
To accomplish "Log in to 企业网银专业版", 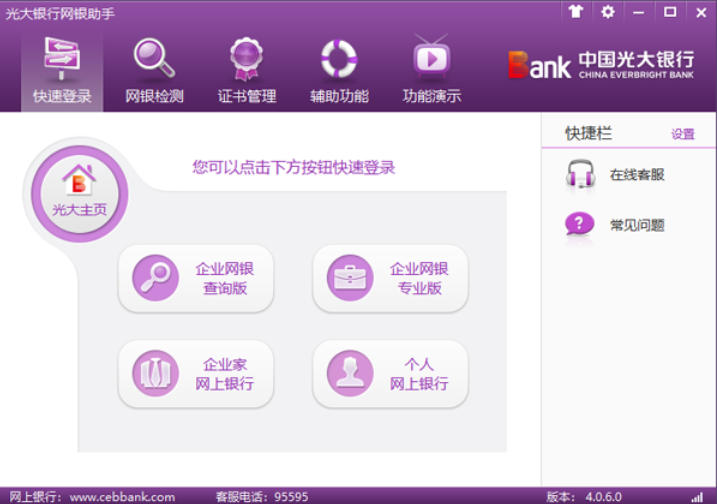I will (x=391, y=278).
